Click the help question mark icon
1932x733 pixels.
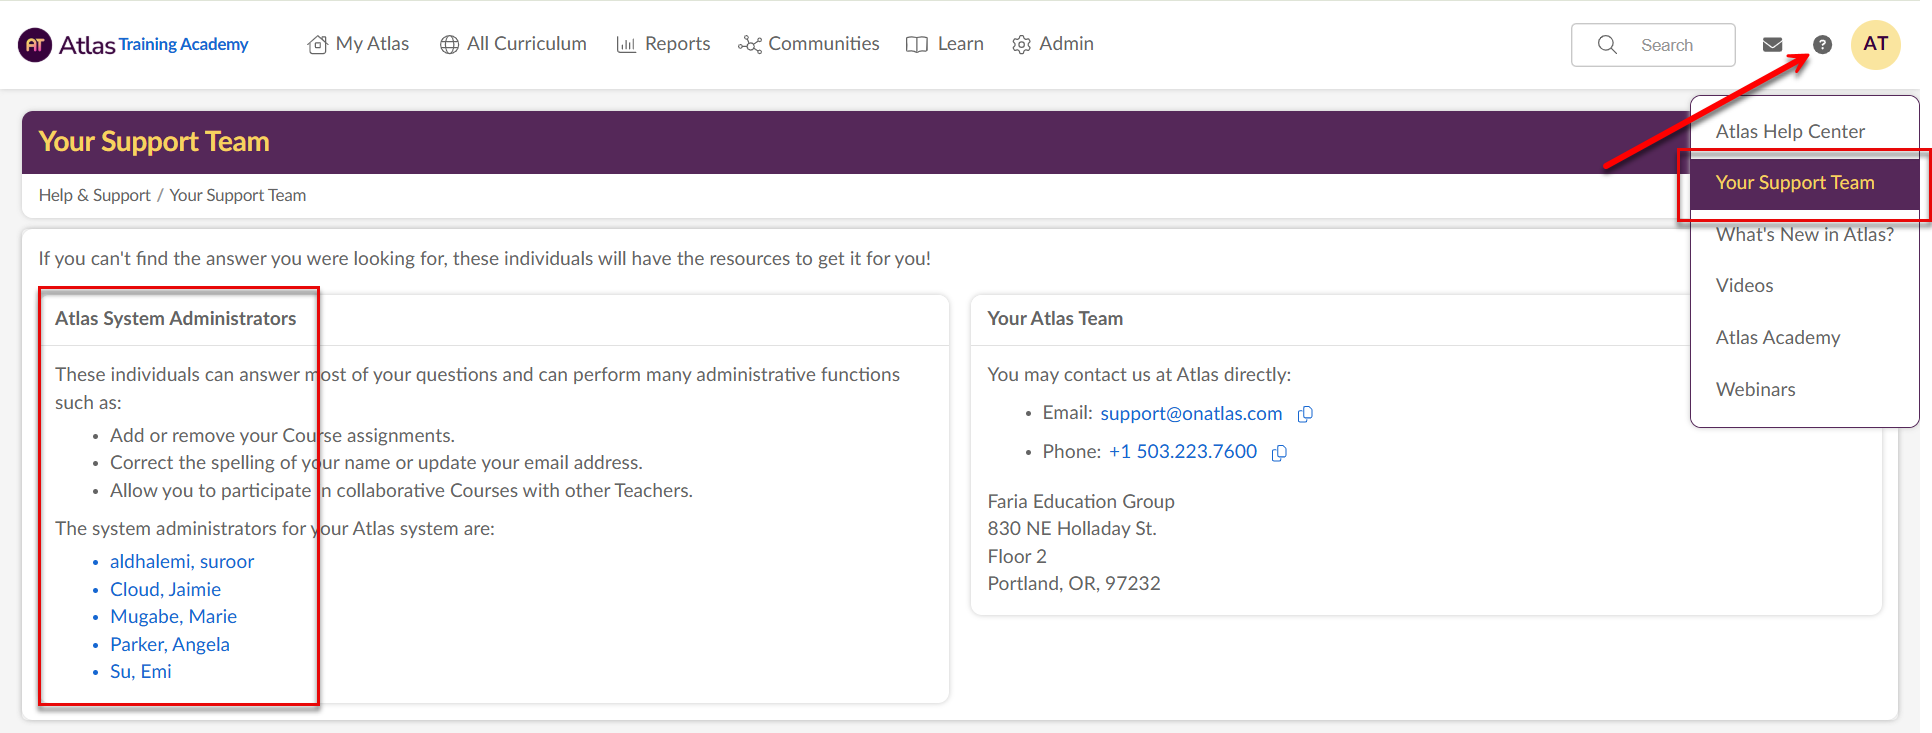[1823, 45]
